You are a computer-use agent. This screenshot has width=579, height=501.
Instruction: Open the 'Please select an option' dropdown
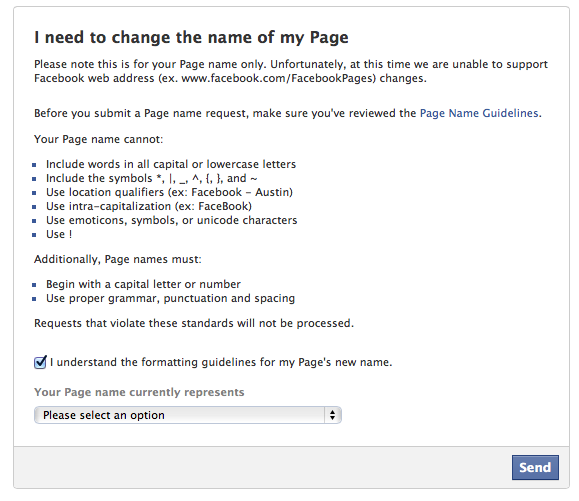[188, 415]
